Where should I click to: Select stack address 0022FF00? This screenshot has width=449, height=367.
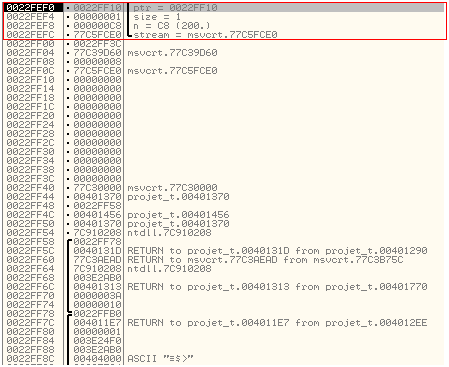pos(30,44)
